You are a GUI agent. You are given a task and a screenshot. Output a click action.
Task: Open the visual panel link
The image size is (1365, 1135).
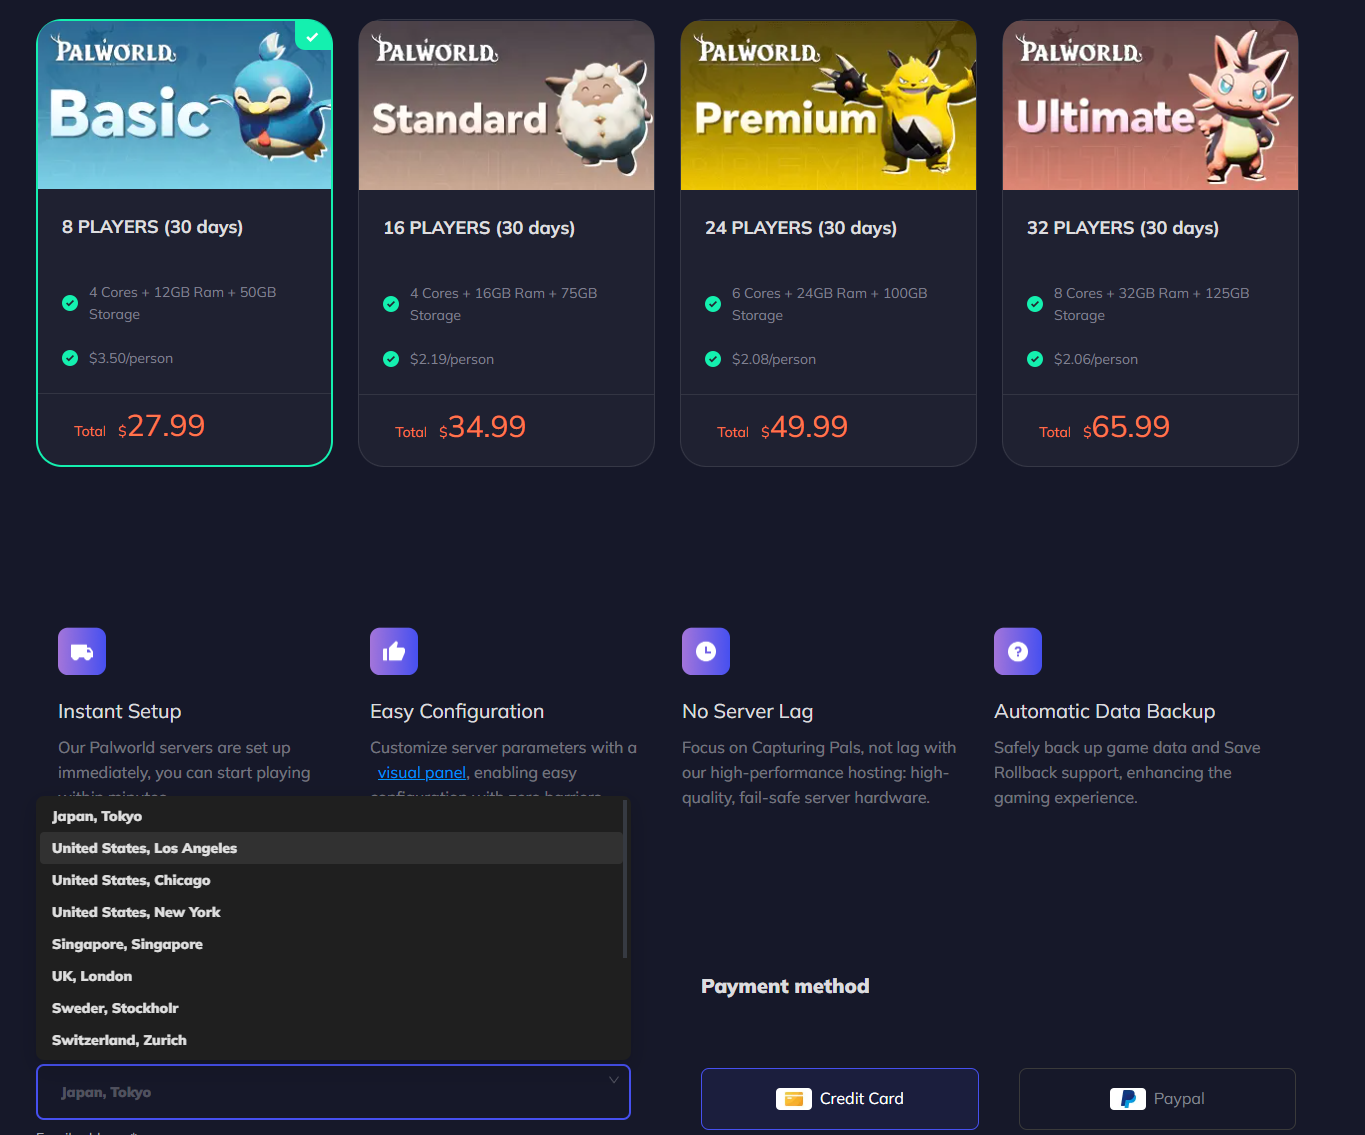click(x=422, y=773)
